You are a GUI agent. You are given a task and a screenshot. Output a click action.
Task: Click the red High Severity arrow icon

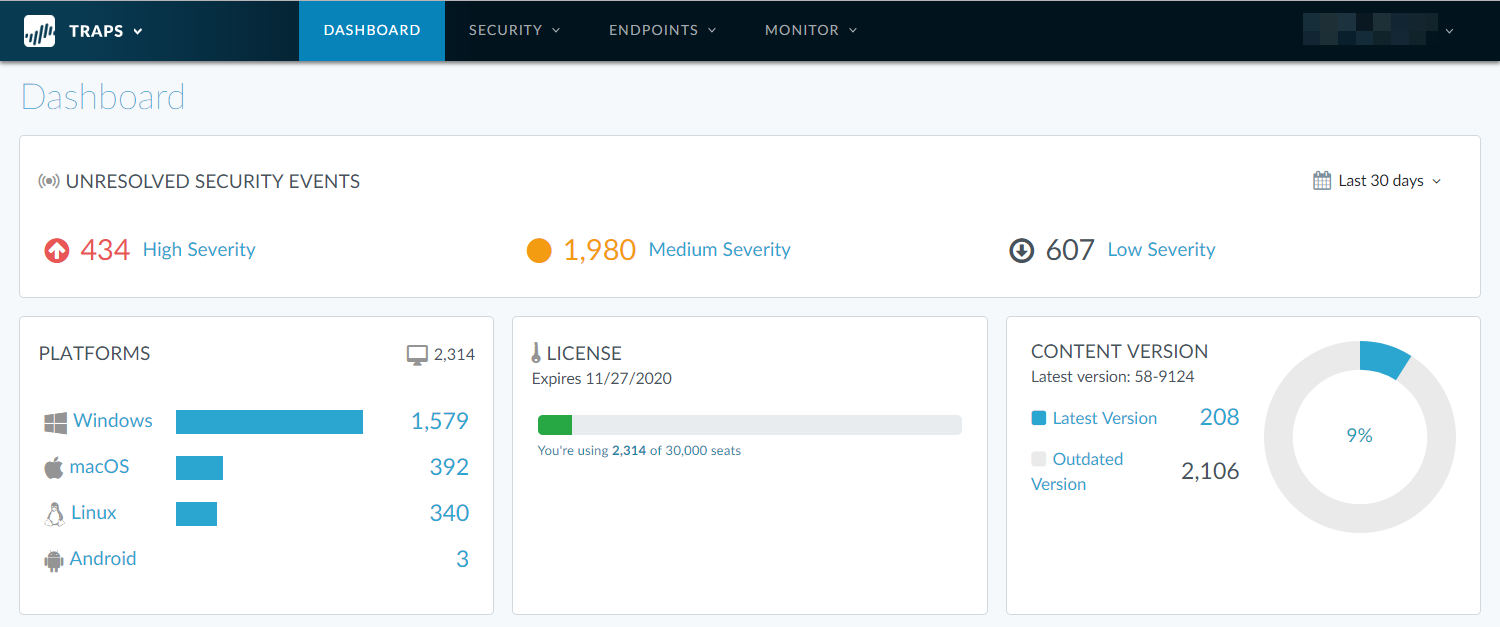(x=57, y=250)
